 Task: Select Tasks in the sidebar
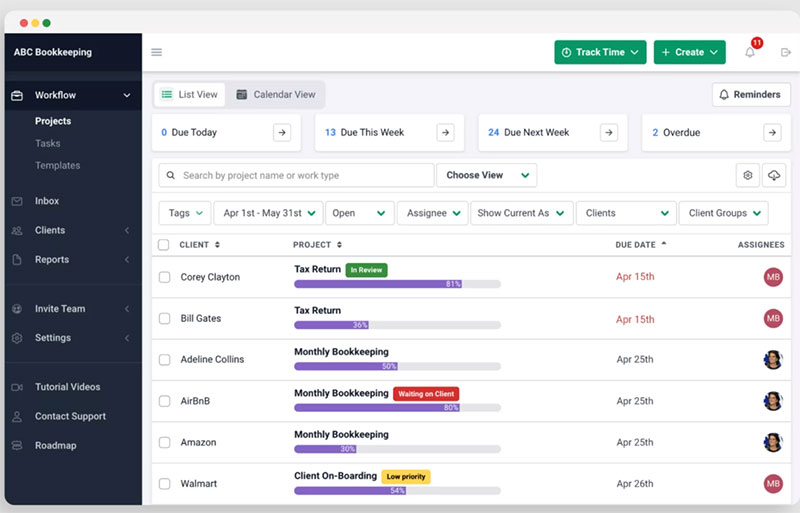[x=47, y=143]
